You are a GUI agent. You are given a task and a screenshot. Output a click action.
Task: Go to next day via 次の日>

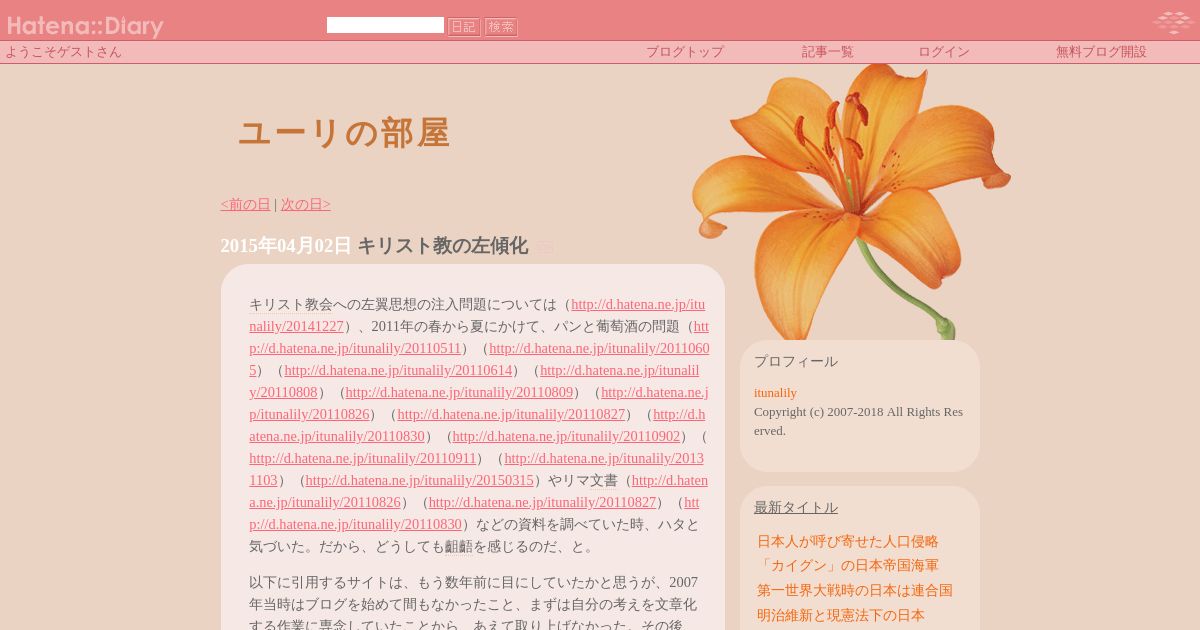306,204
